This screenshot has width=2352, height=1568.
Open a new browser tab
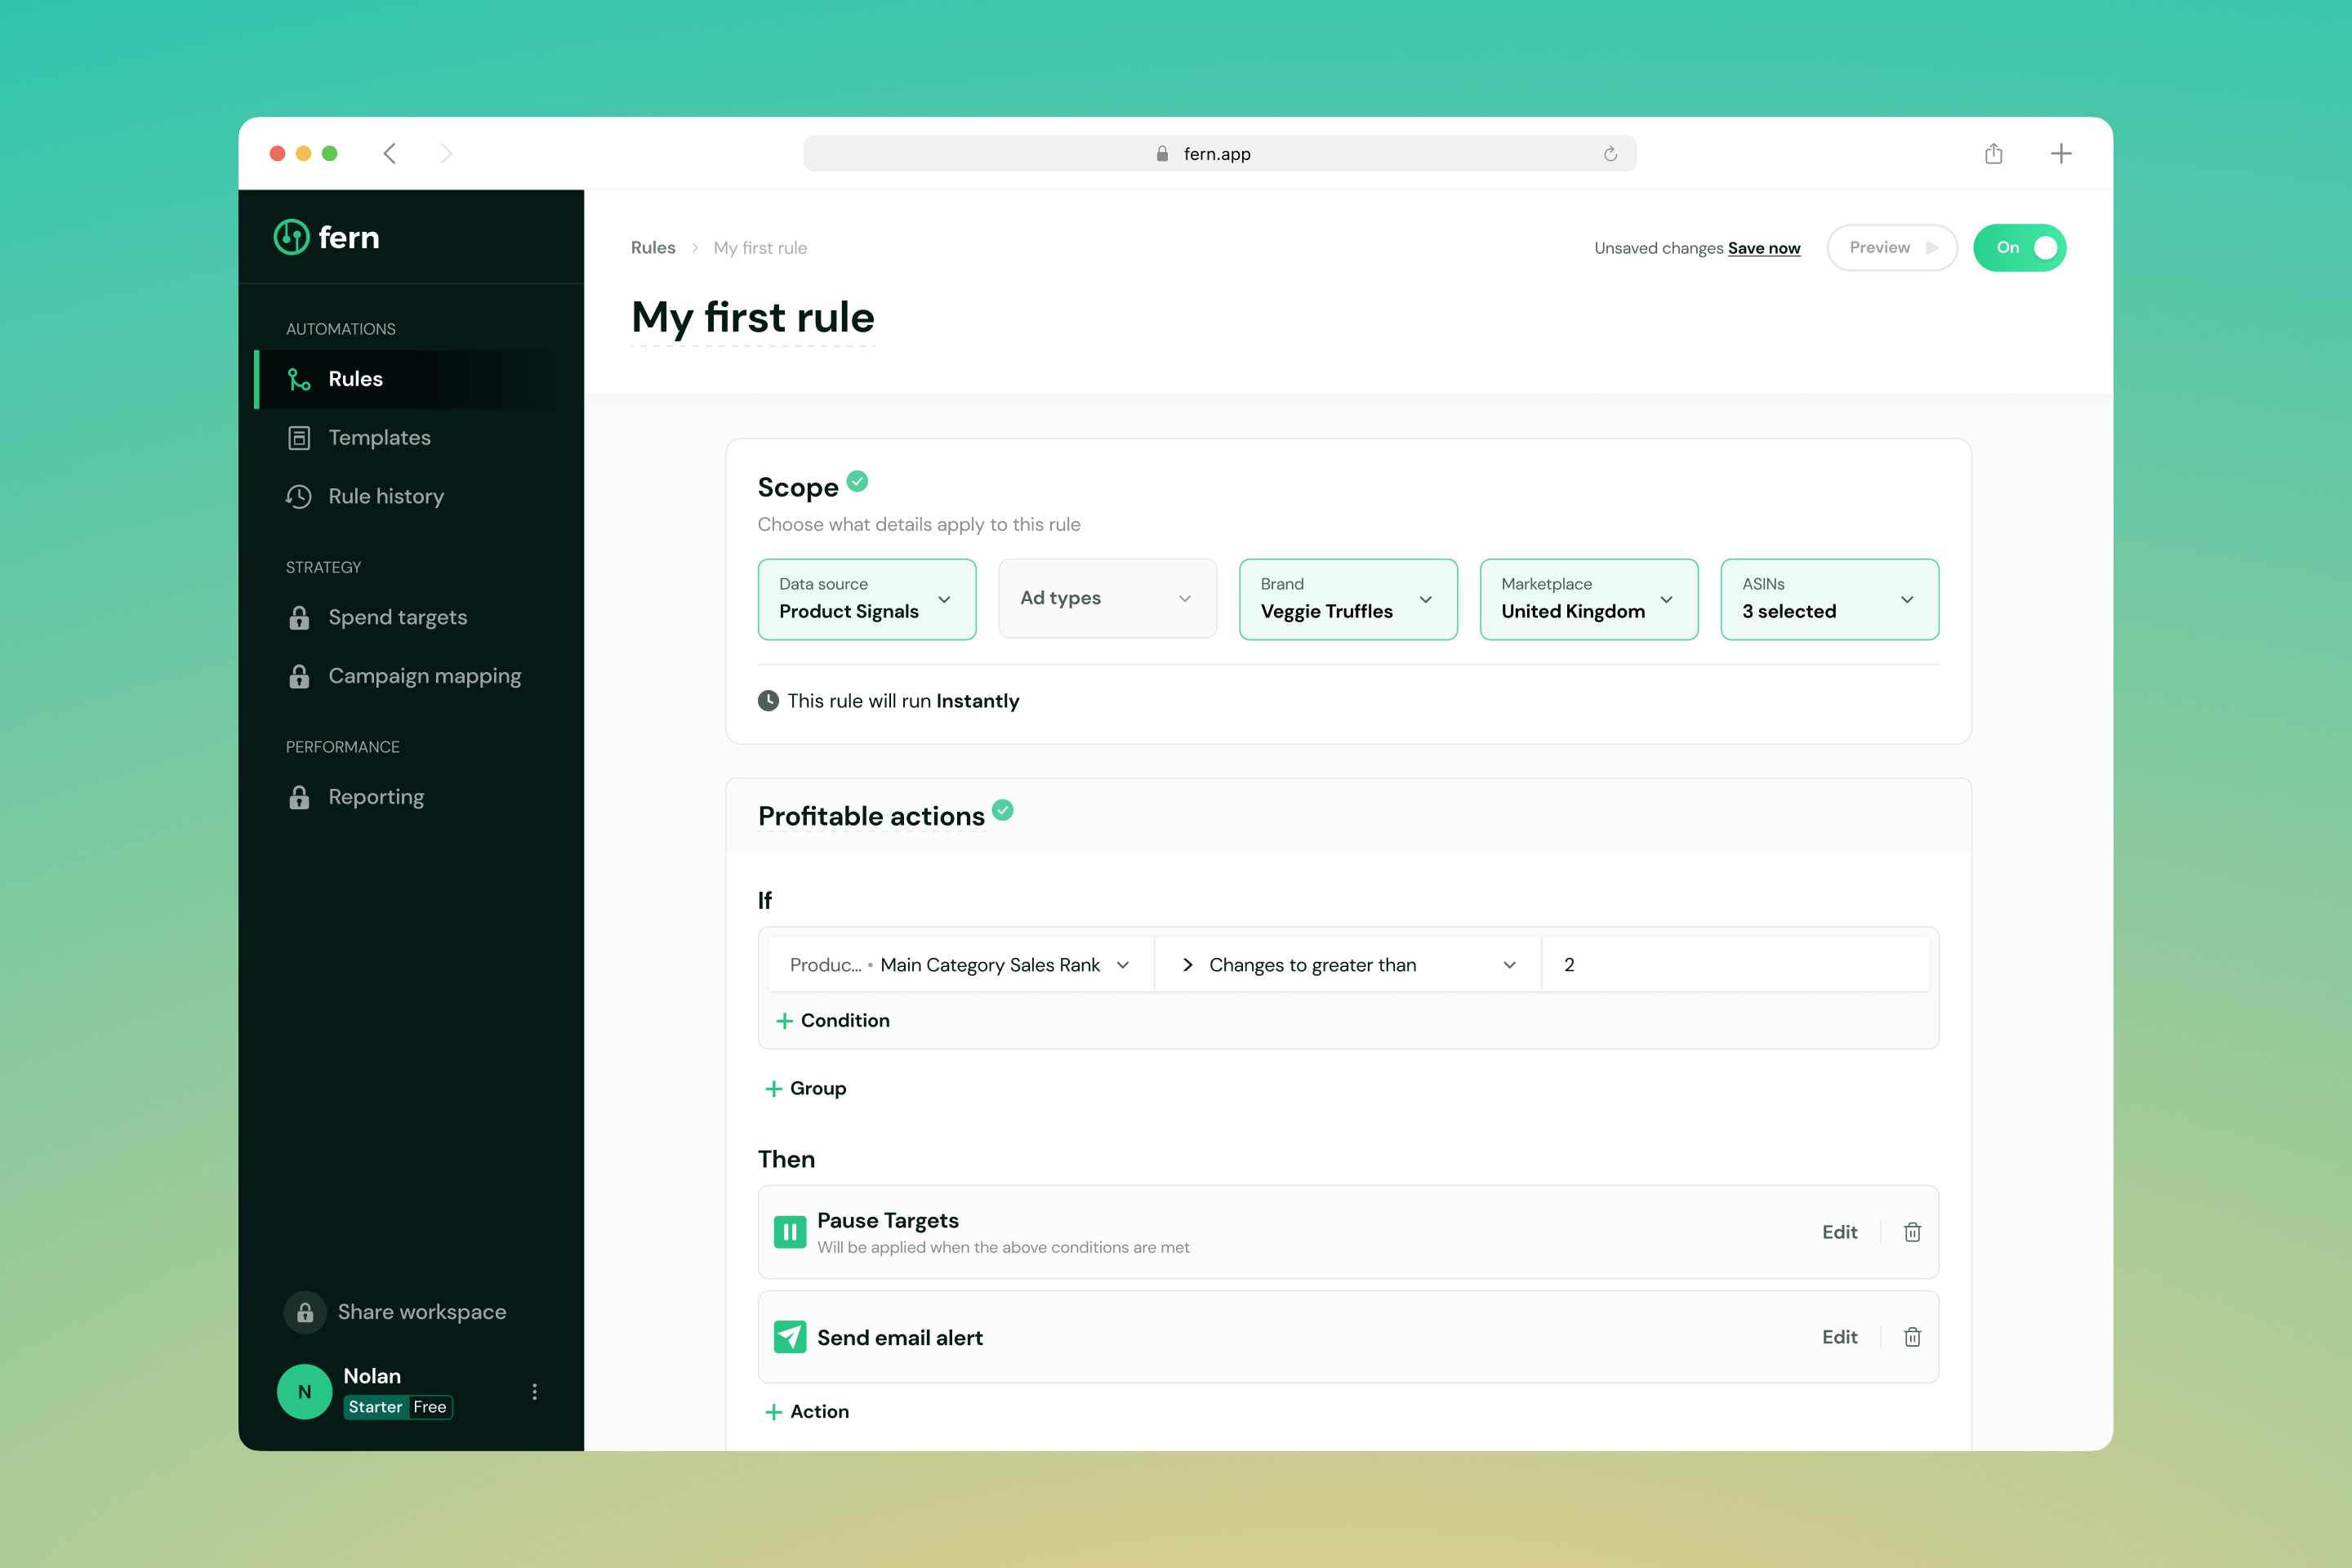[x=2061, y=153]
